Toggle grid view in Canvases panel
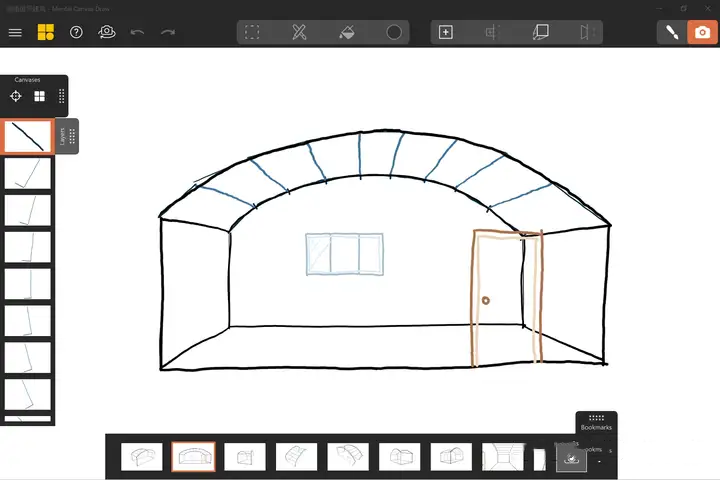 [x=40, y=97]
